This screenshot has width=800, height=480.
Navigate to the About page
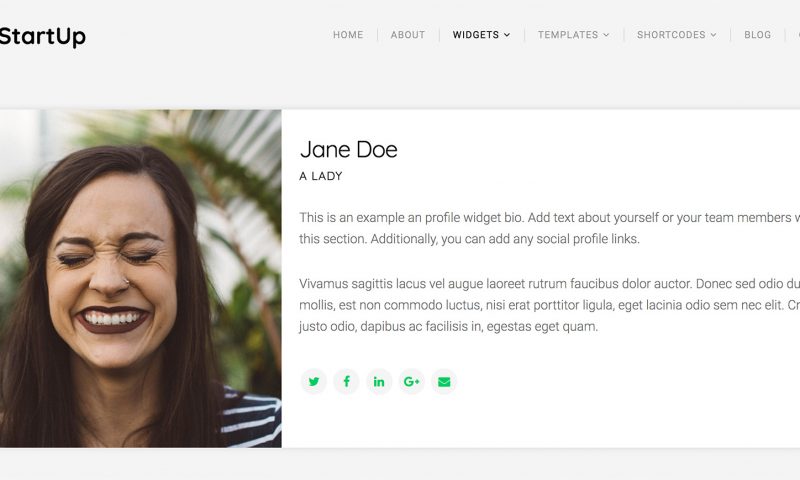(408, 35)
